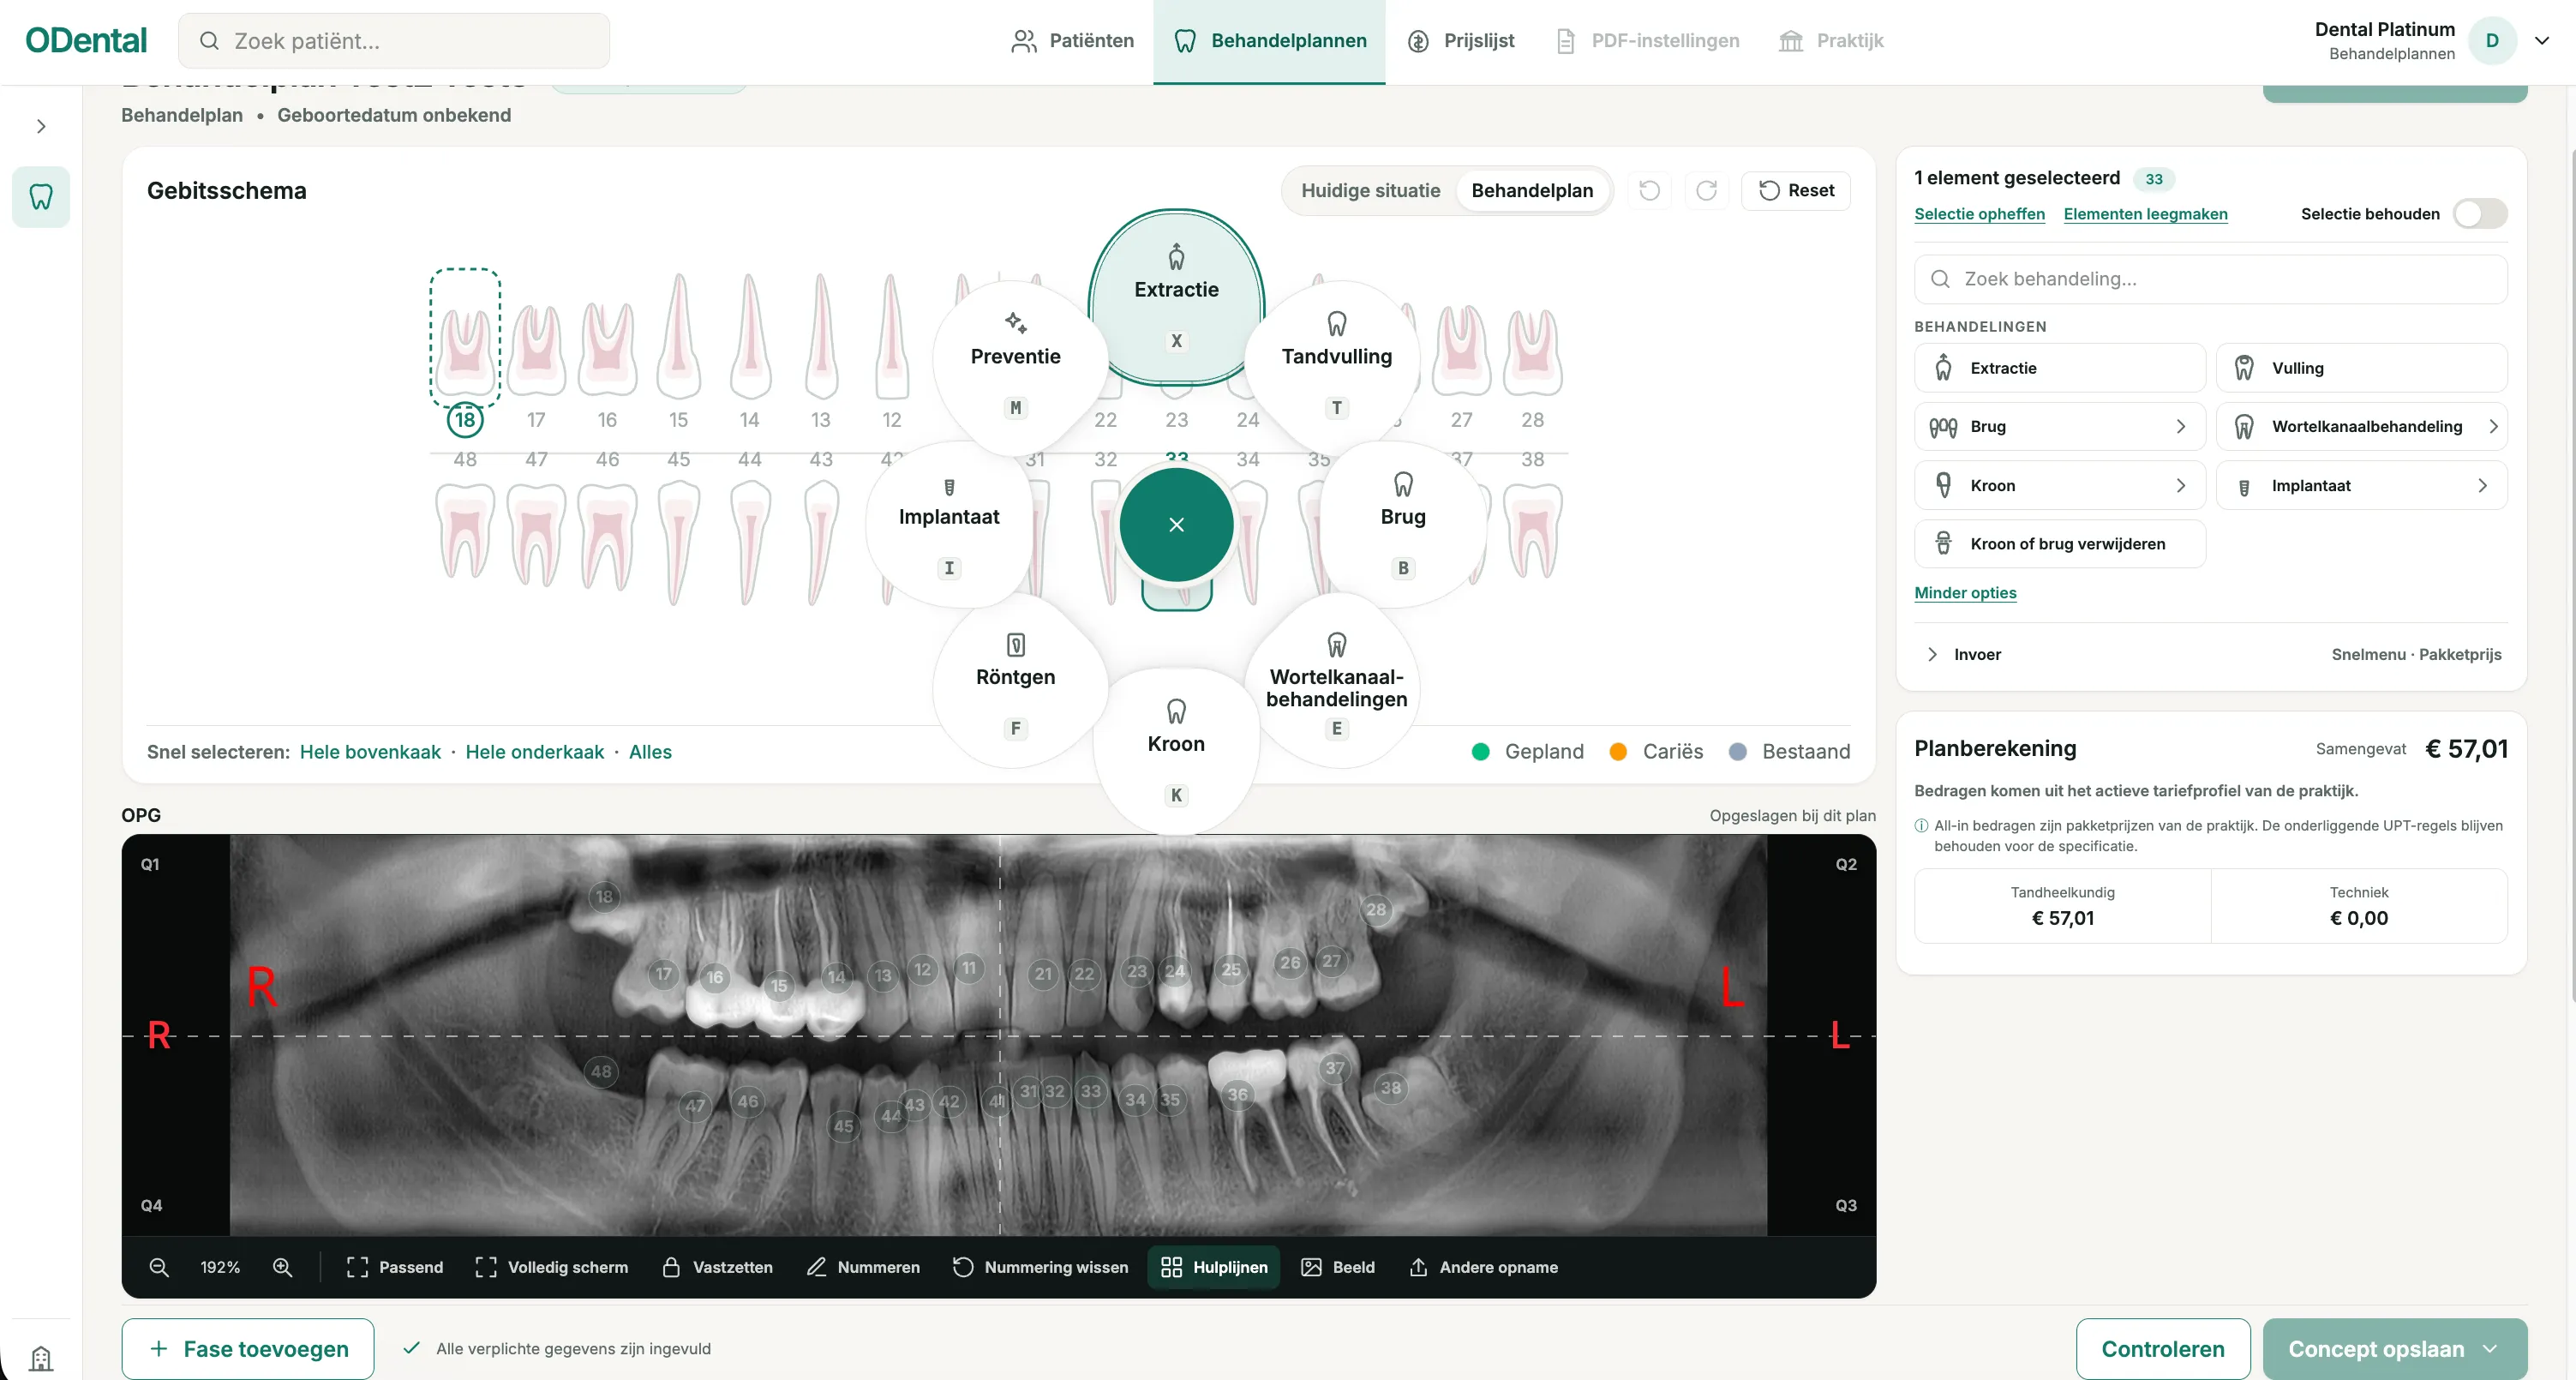Viewport: 2576px width, 1380px height.
Task: Click Selectie opheffen link
Action: click(1979, 214)
